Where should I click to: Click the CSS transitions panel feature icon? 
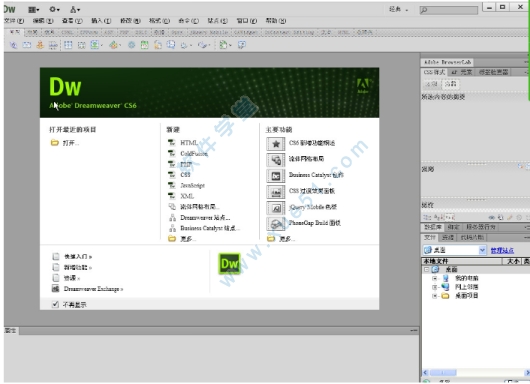(276, 192)
